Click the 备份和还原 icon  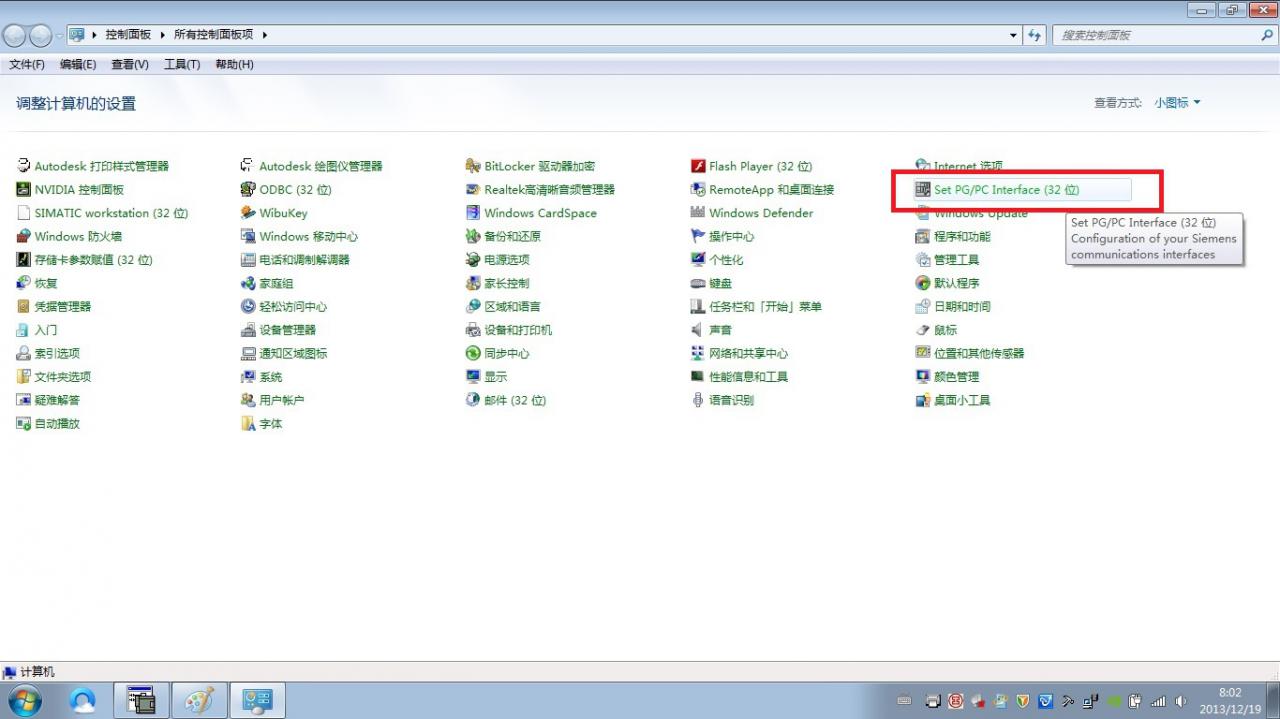point(474,236)
